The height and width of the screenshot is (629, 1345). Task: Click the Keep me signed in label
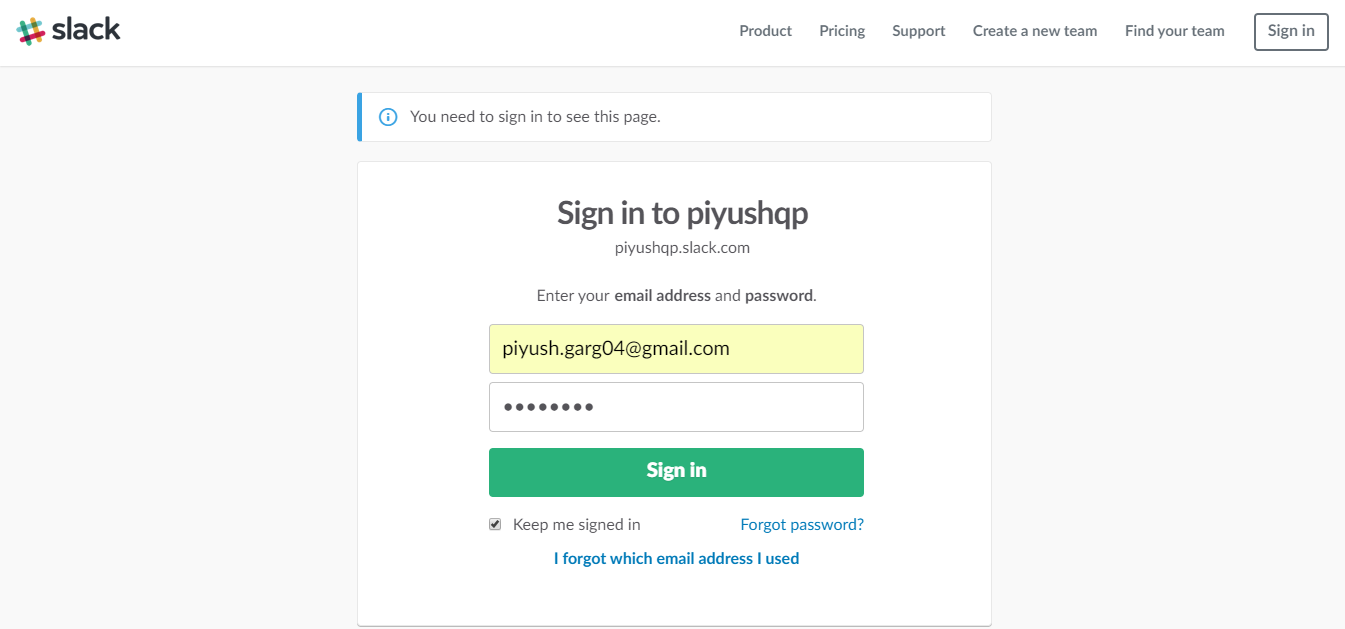[x=576, y=524]
